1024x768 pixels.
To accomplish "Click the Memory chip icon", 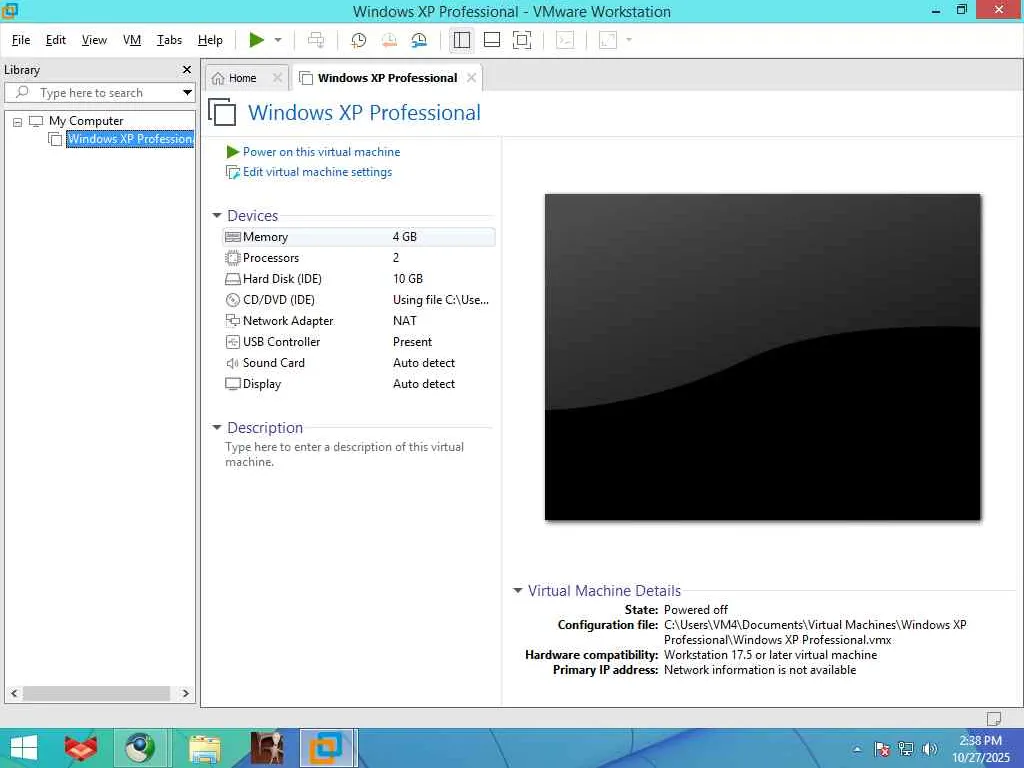I will click(232, 237).
